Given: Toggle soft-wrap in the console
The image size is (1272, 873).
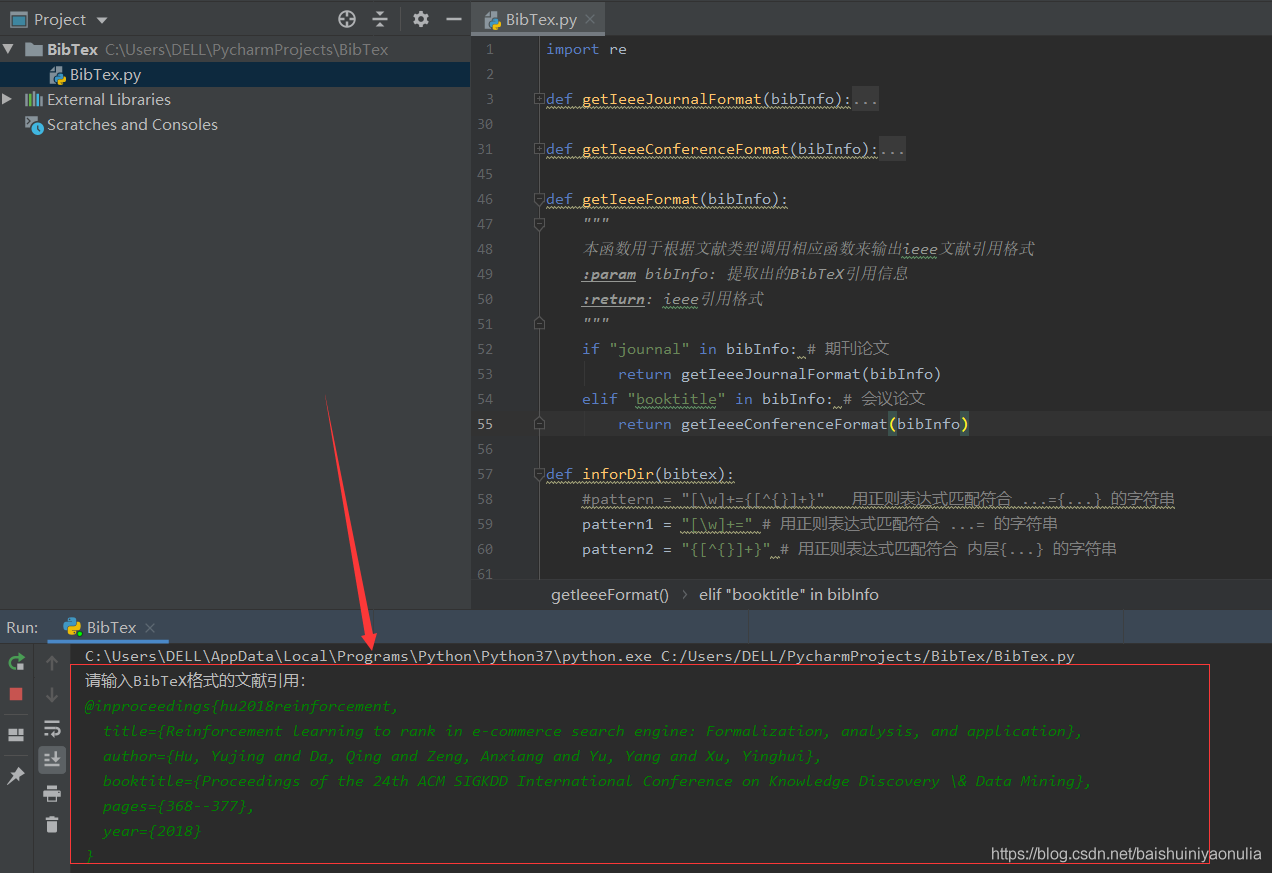Looking at the screenshot, I should (52, 728).
